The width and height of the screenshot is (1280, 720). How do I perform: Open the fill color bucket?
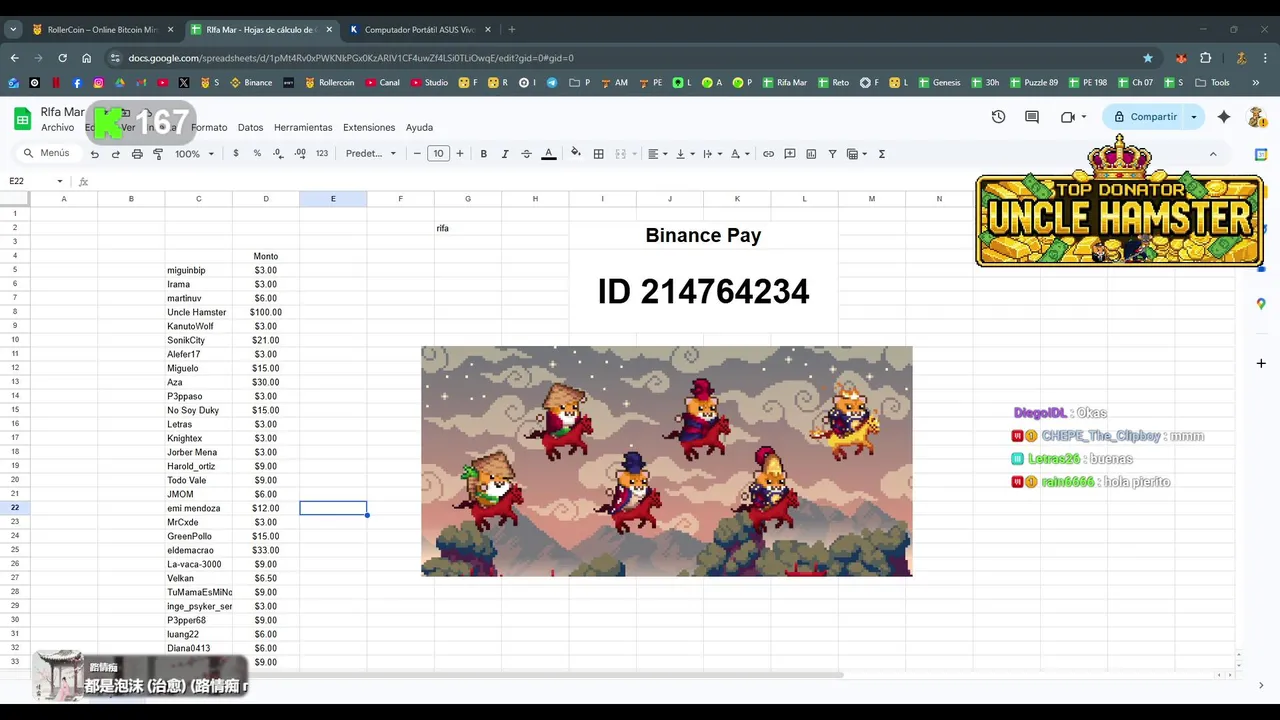coord(575,154)
